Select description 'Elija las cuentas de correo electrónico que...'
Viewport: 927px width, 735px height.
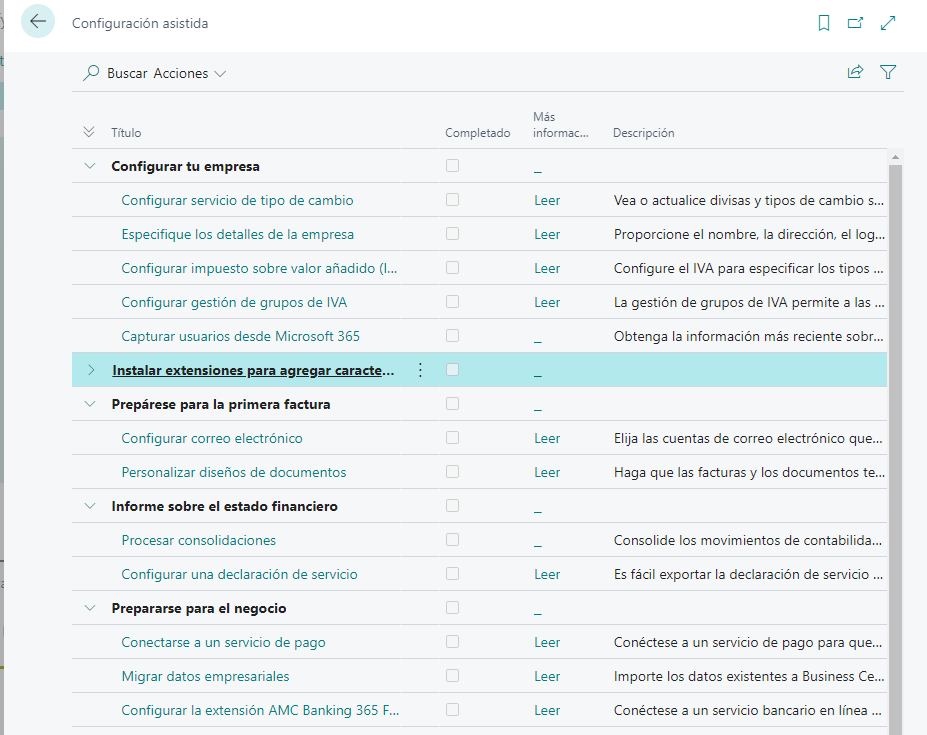pyautogui.click(x=748, y=438)
